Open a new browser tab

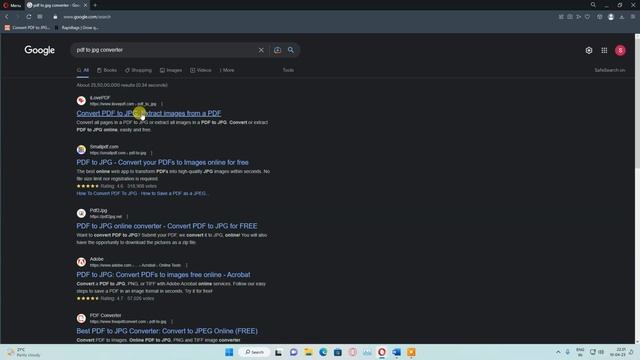coord(95,5)
